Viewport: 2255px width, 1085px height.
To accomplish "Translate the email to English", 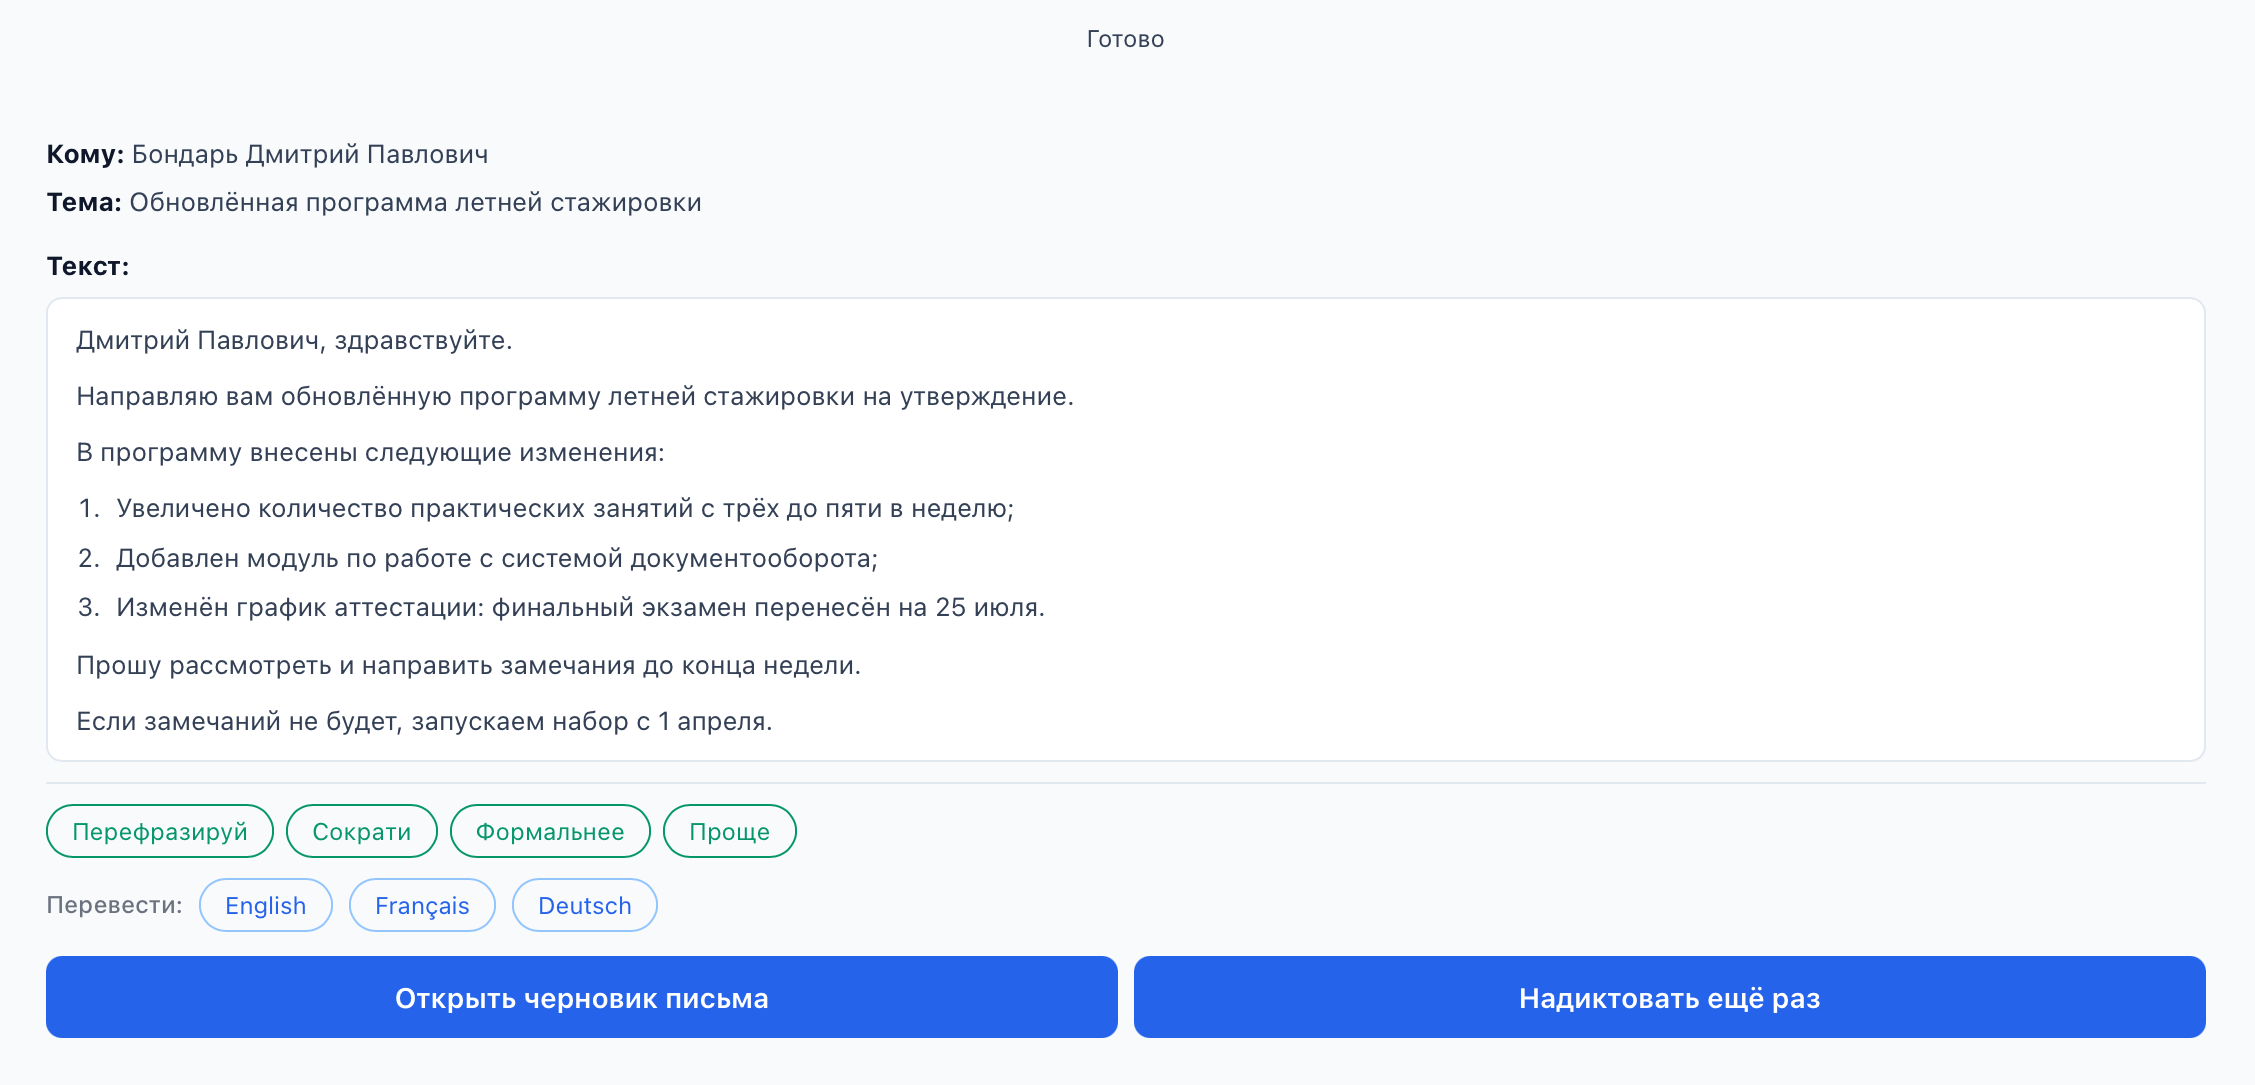I will click(265, 905).
